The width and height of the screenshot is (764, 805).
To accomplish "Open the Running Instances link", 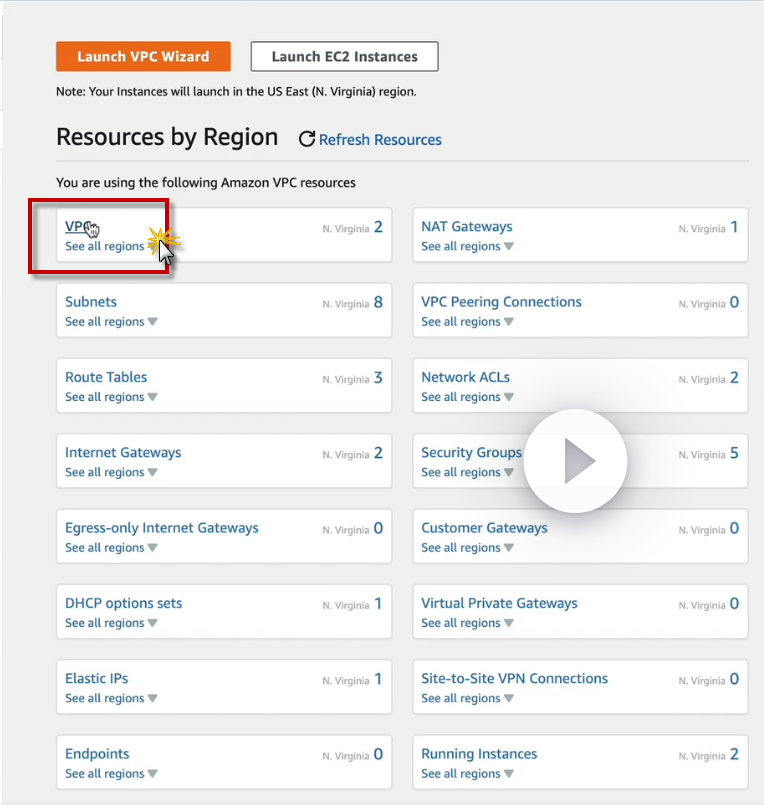I will [479, 754].
